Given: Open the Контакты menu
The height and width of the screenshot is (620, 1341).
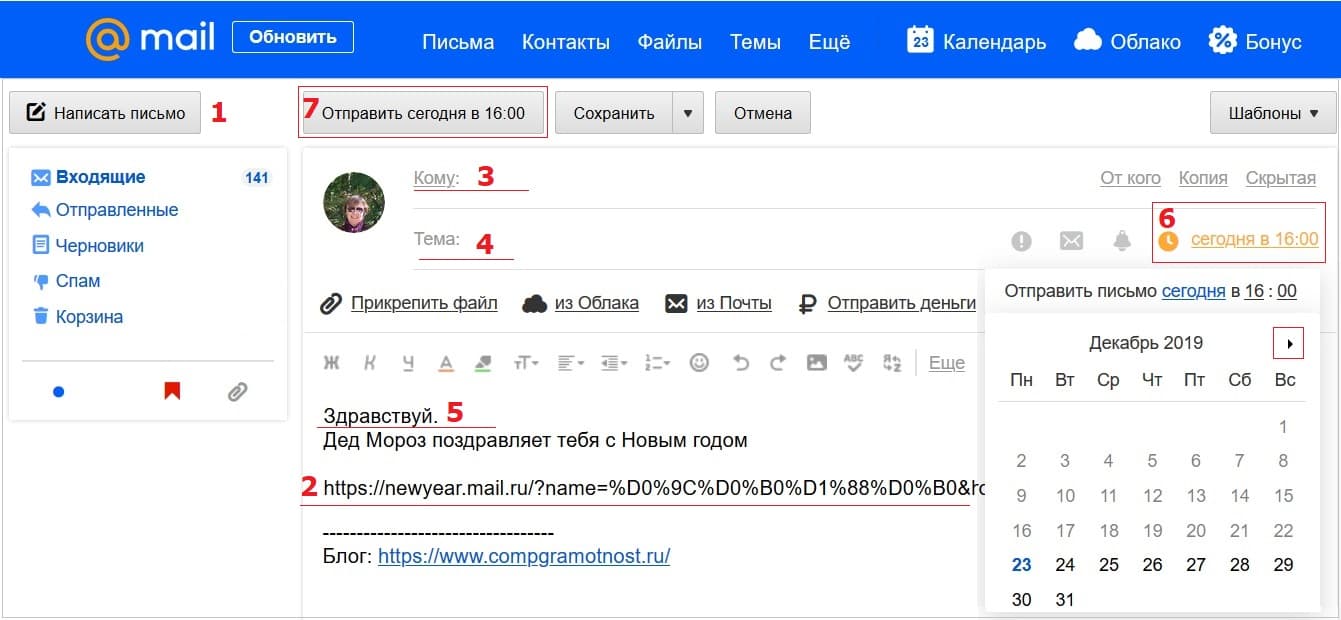Looking at the screenshot, I should 565,42.
